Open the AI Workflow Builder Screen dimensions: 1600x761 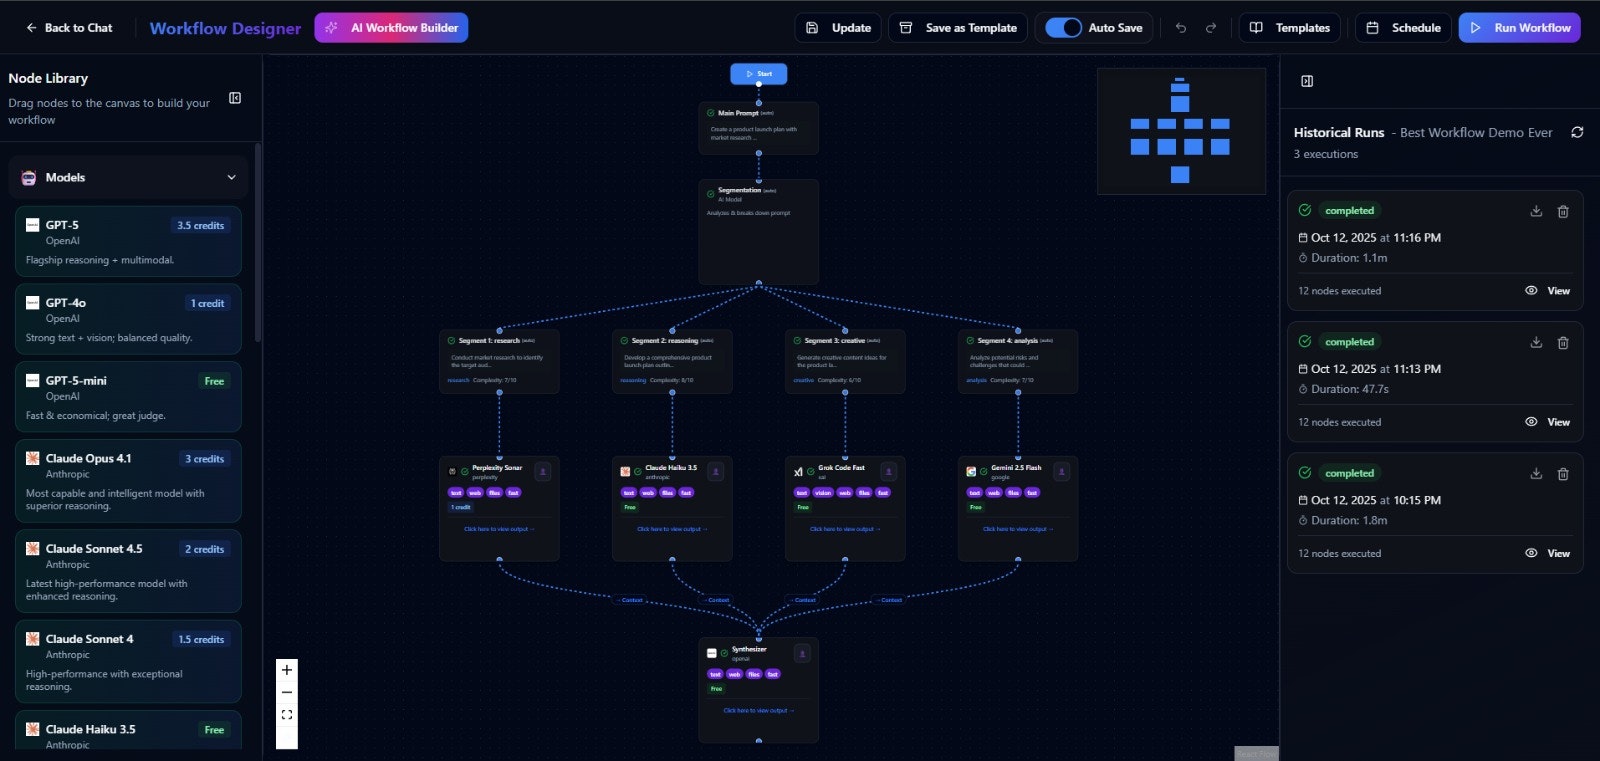391,28
